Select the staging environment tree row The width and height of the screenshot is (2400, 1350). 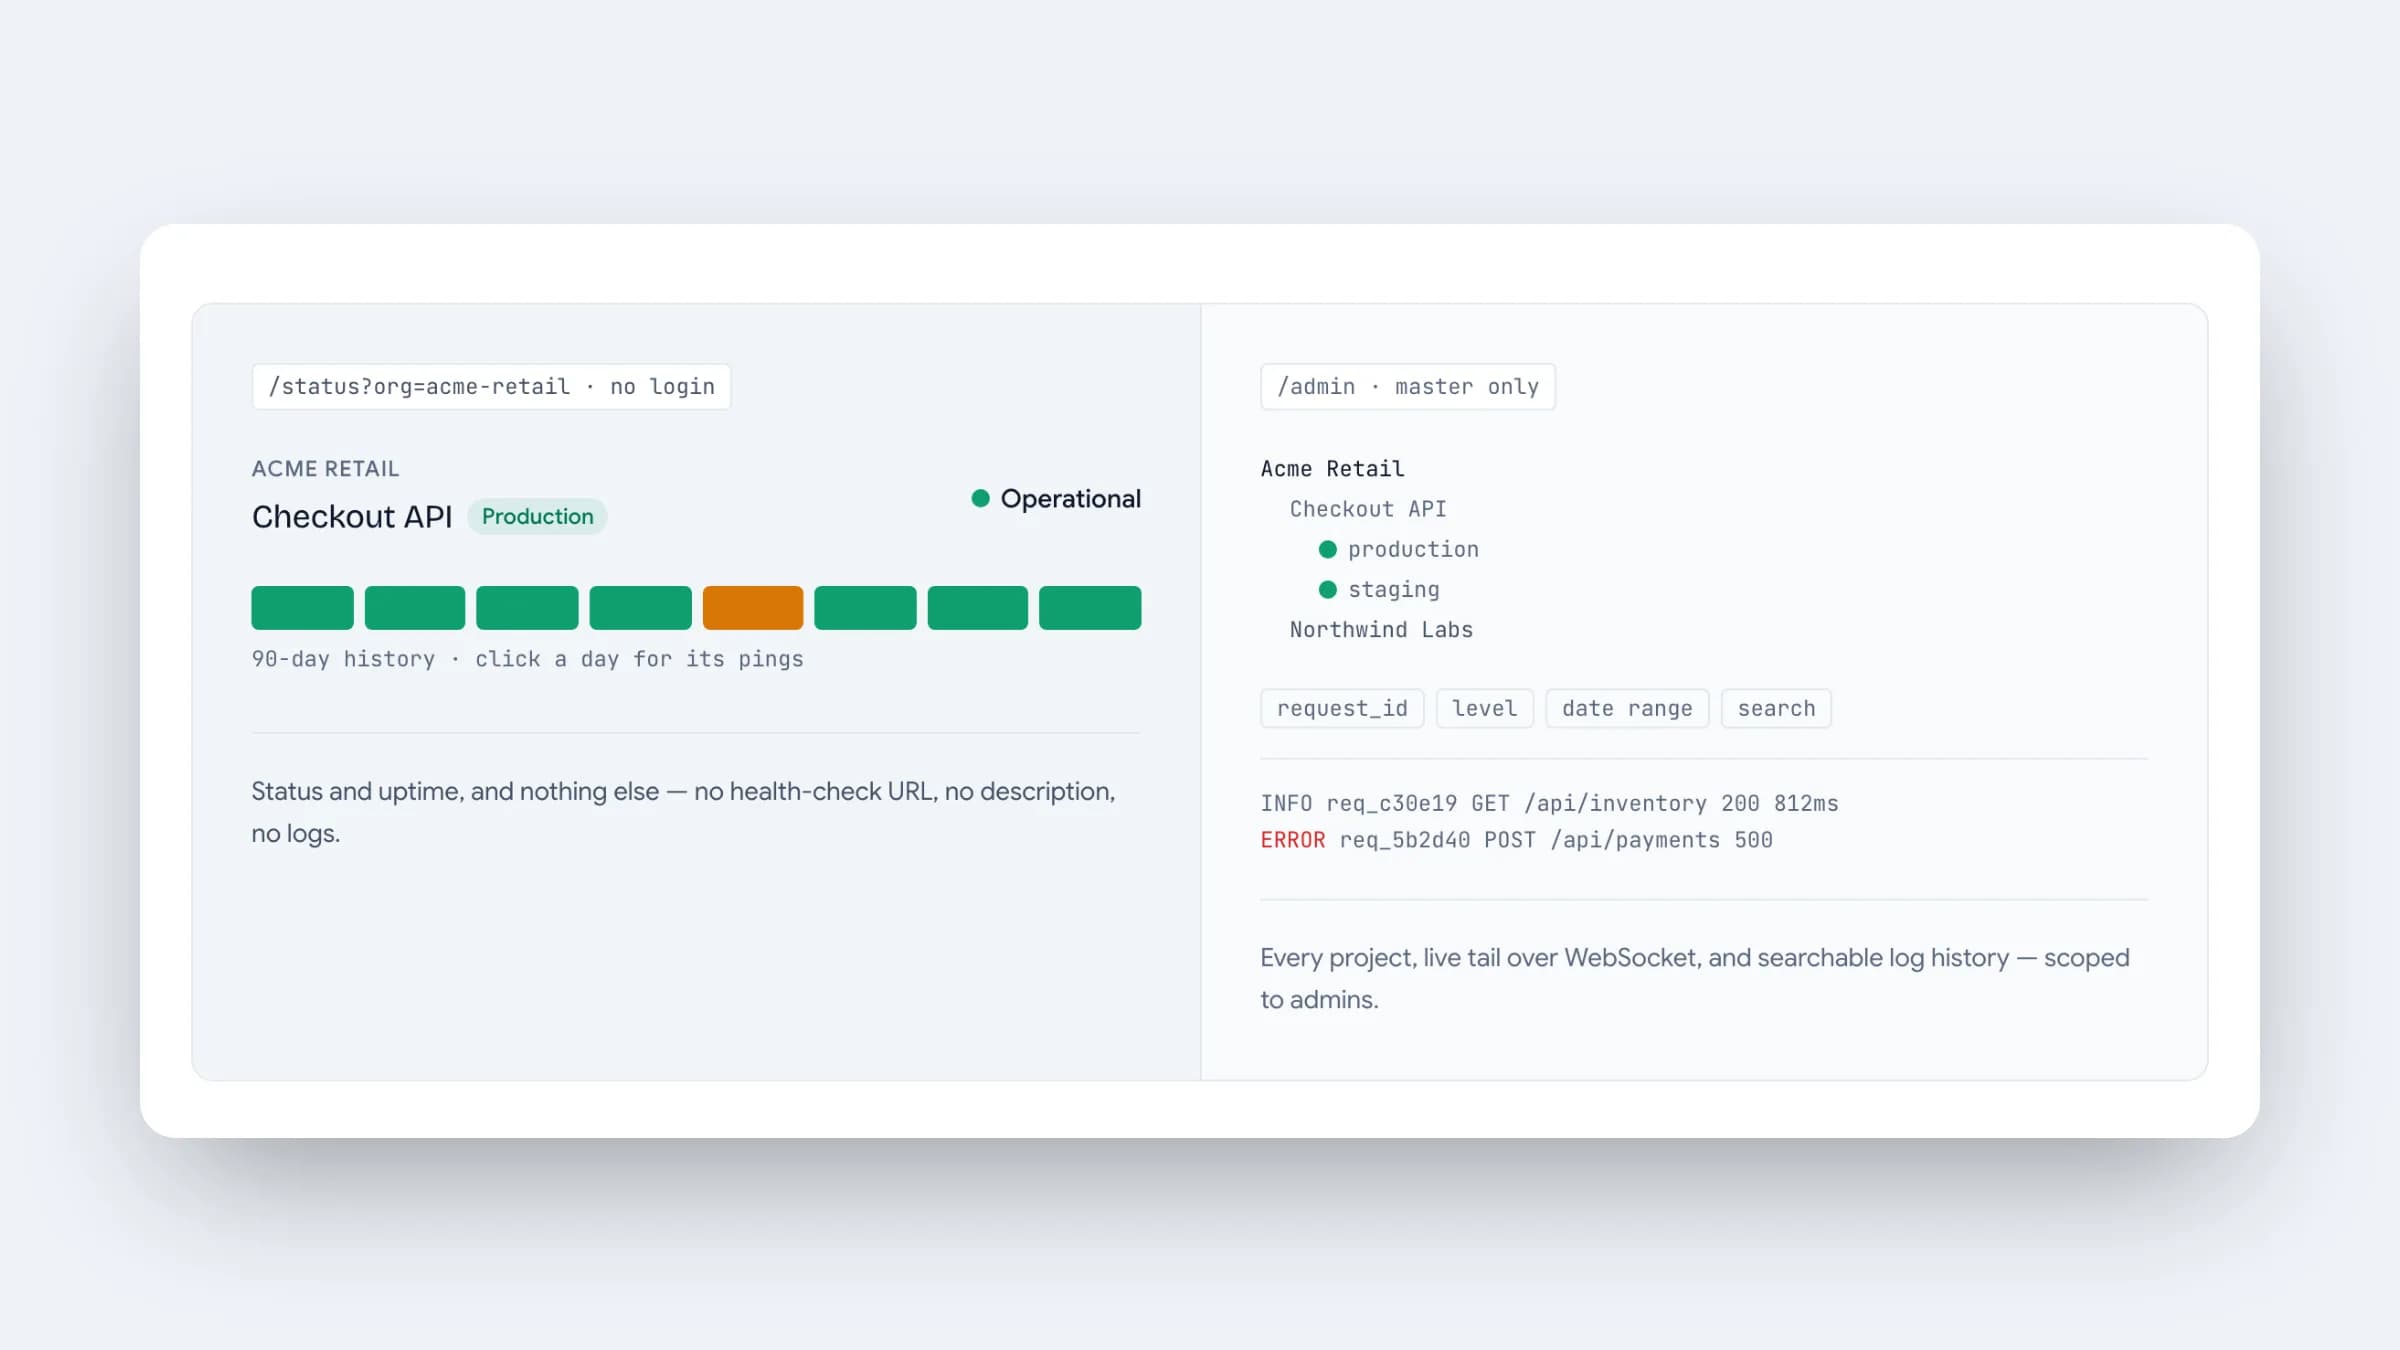[x=1379, y=589]
